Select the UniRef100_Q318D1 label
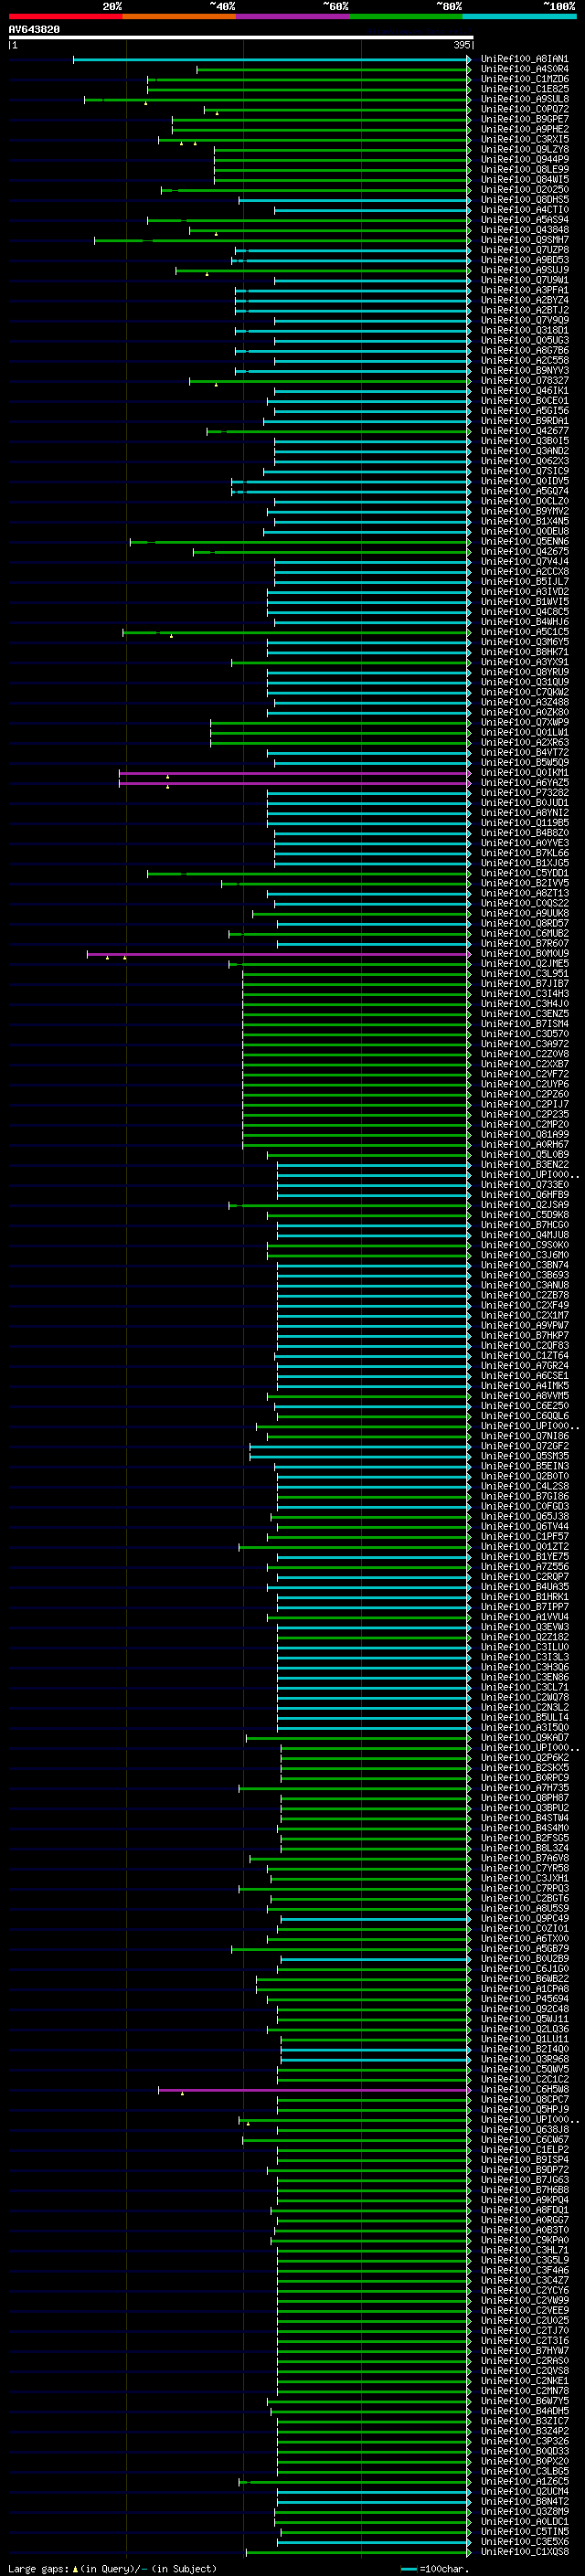Screen dimensions: 585x2576 coord(524,331)
